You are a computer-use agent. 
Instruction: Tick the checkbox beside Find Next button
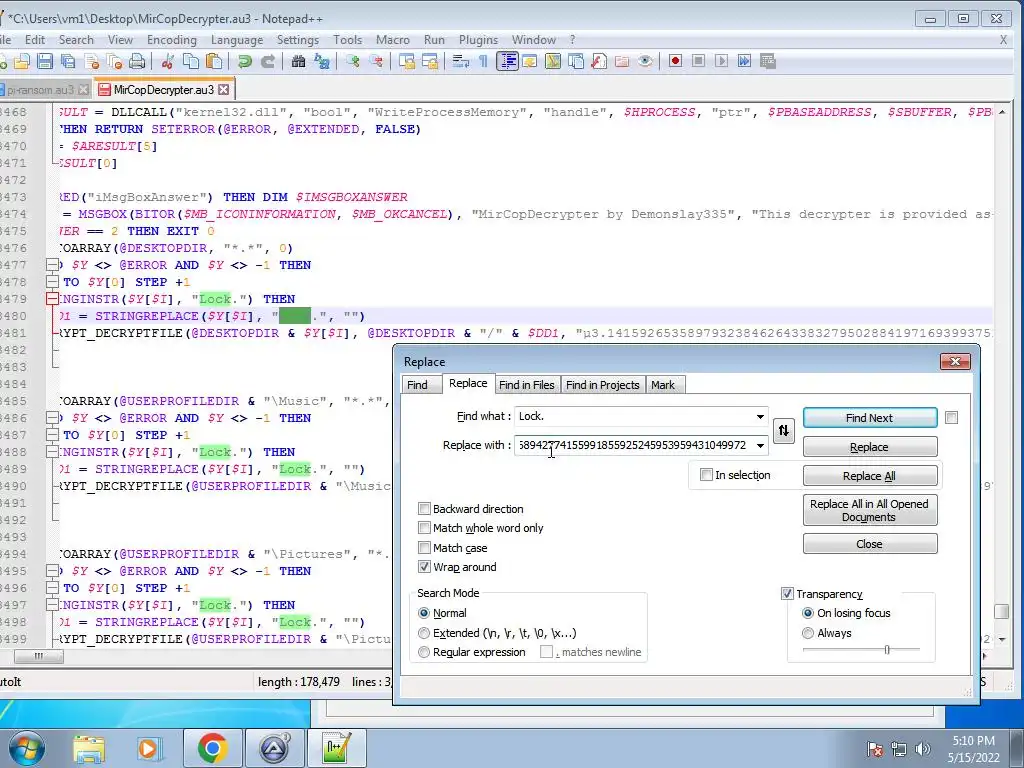(x=952, y=417)
